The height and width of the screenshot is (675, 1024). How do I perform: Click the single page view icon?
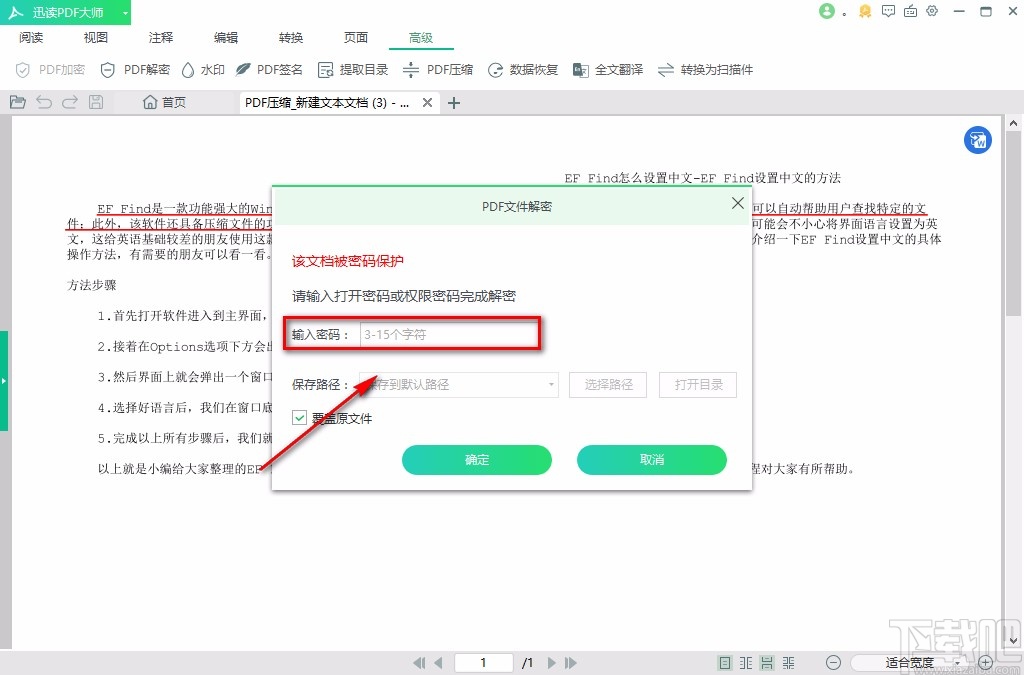tap(724, 662)
